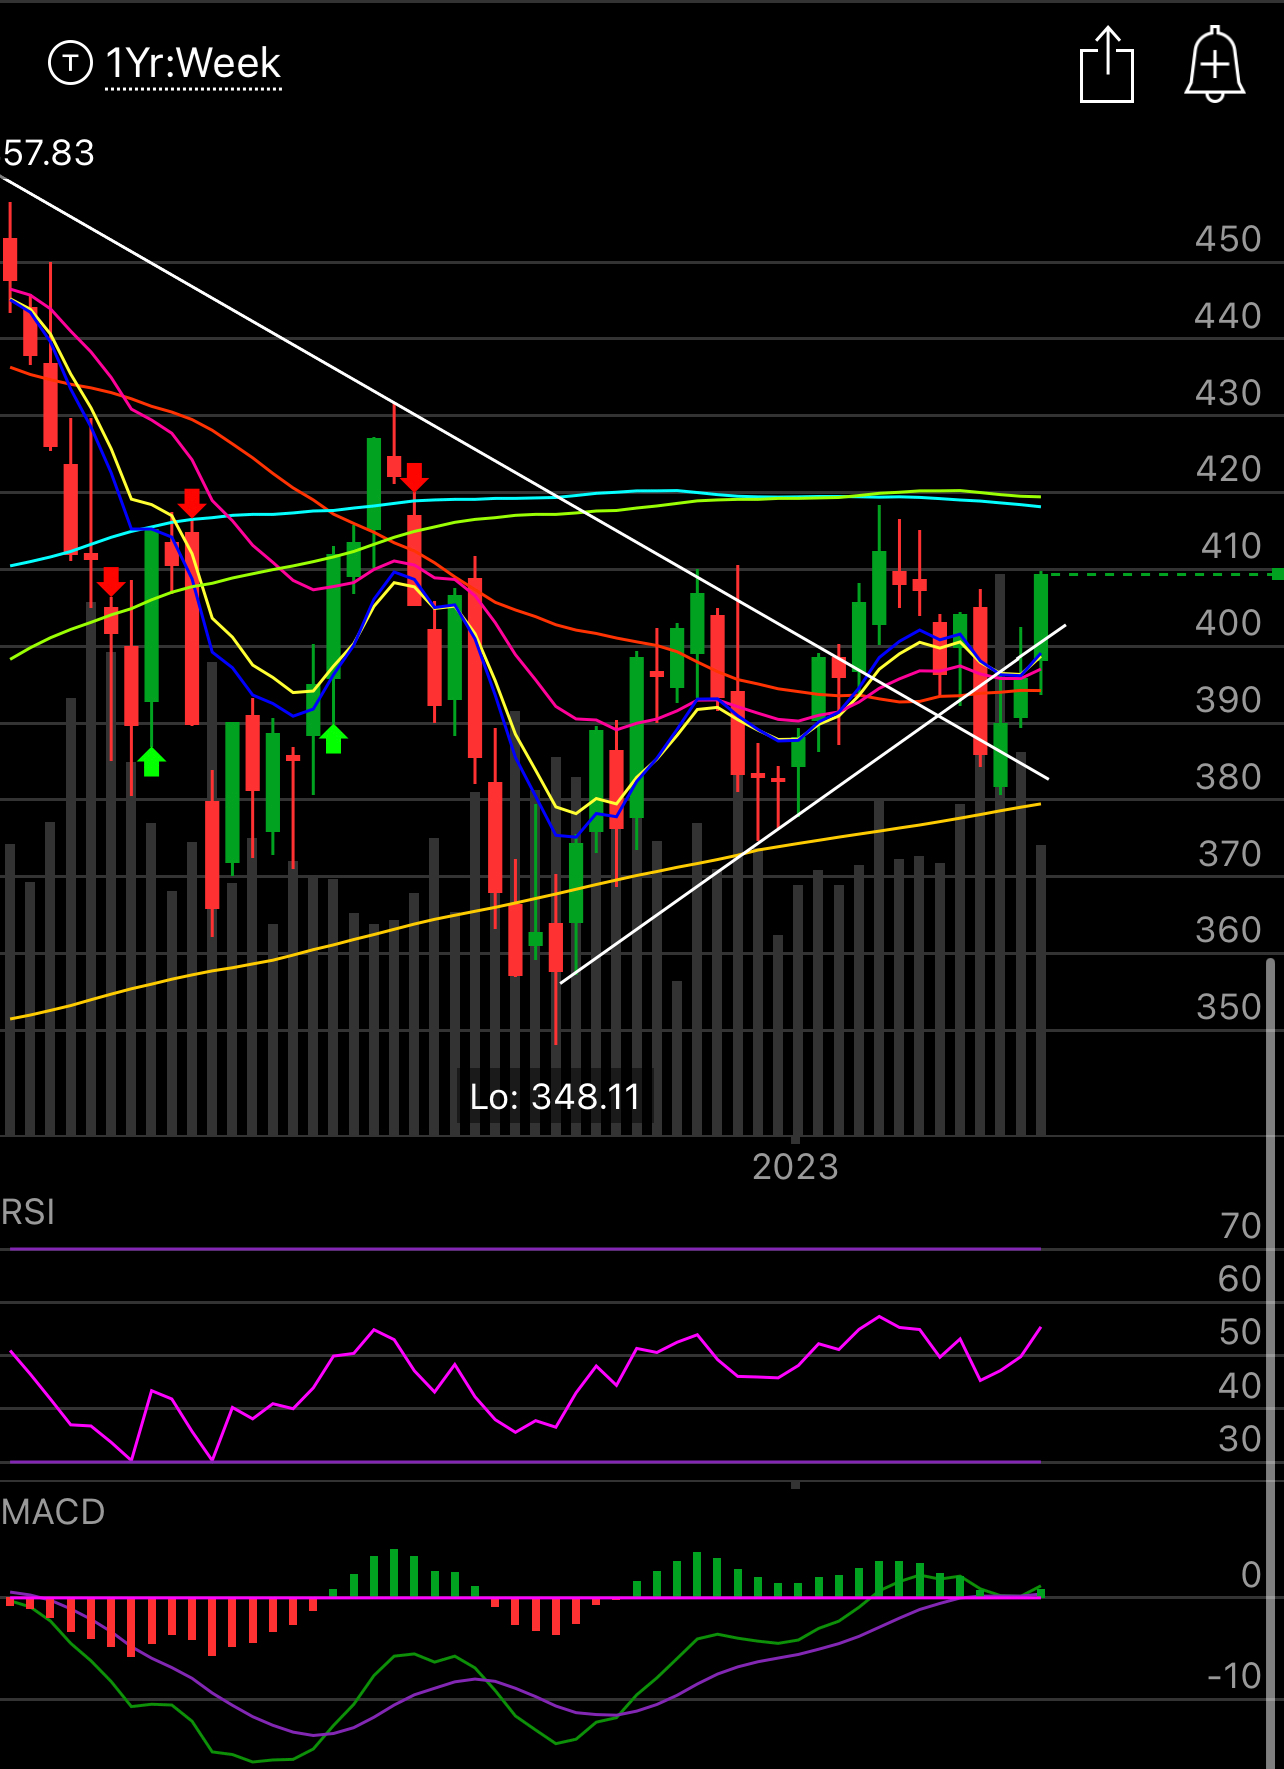
Task: Open the 1Yr:Week timeframe selector
Action: [193, 64]
